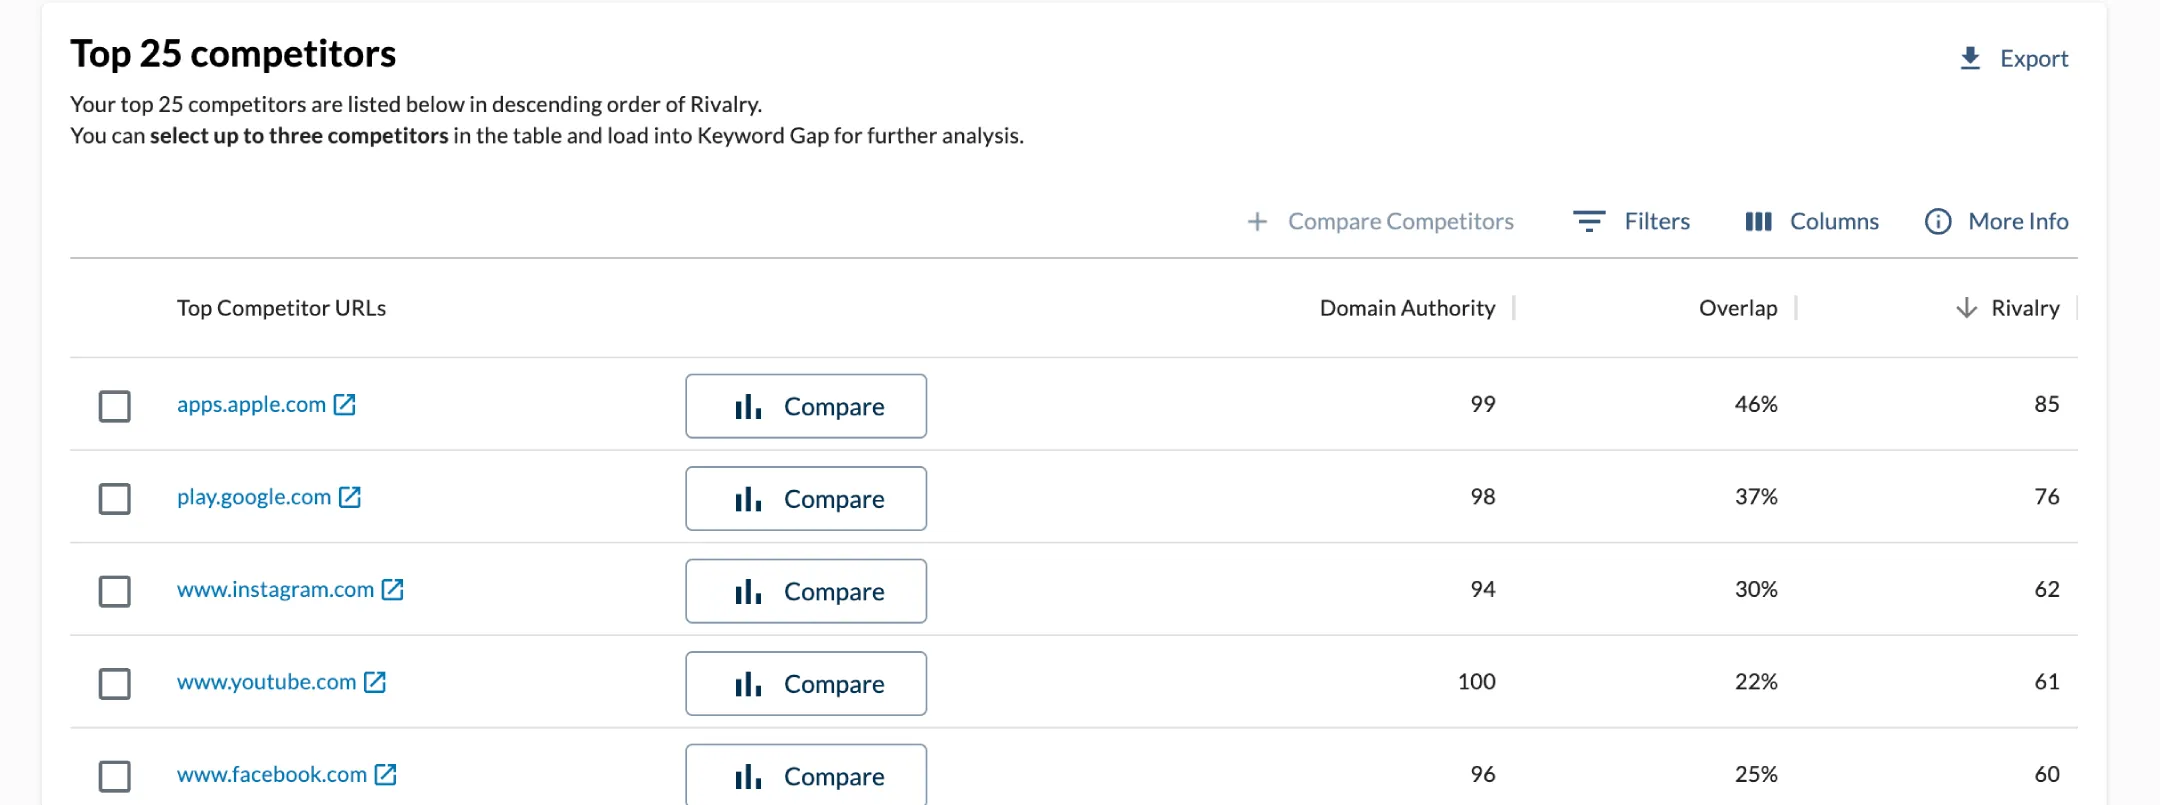Click the Rivalry value 61
This screenshot has height=805, width=2160.
click(2047, 681)
